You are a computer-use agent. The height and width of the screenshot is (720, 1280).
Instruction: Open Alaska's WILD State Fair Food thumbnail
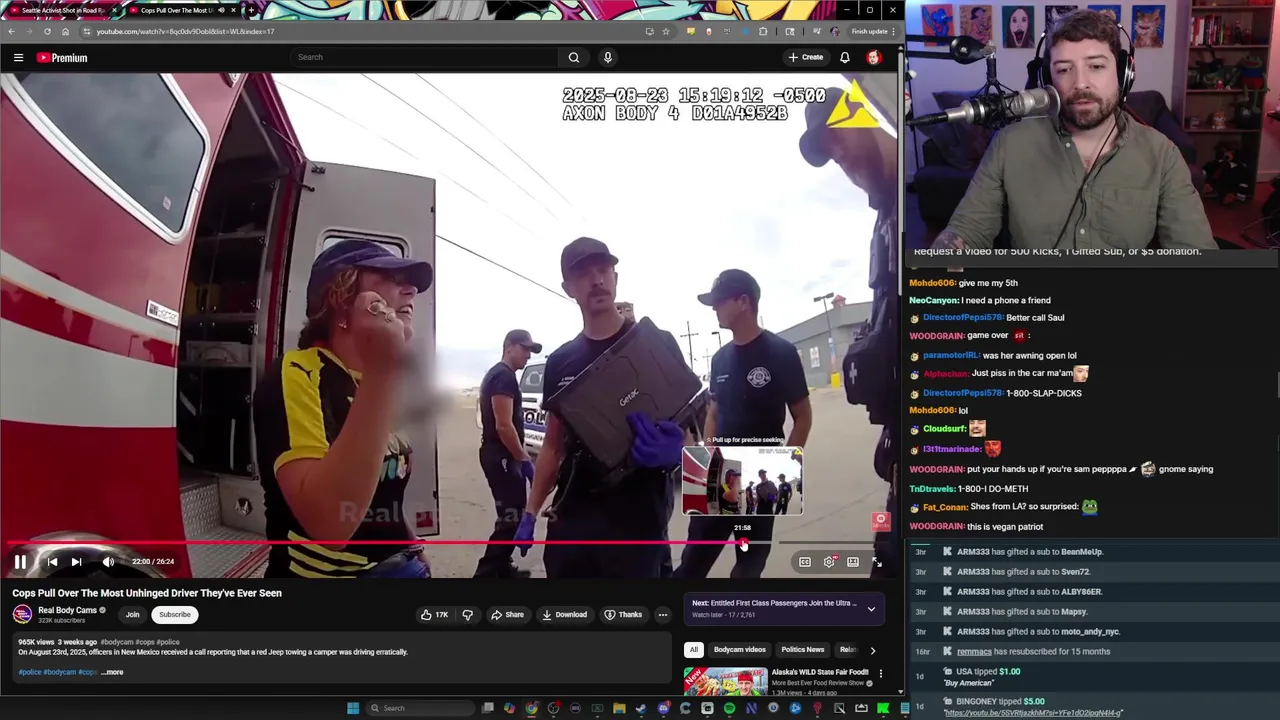pos(725,682)
